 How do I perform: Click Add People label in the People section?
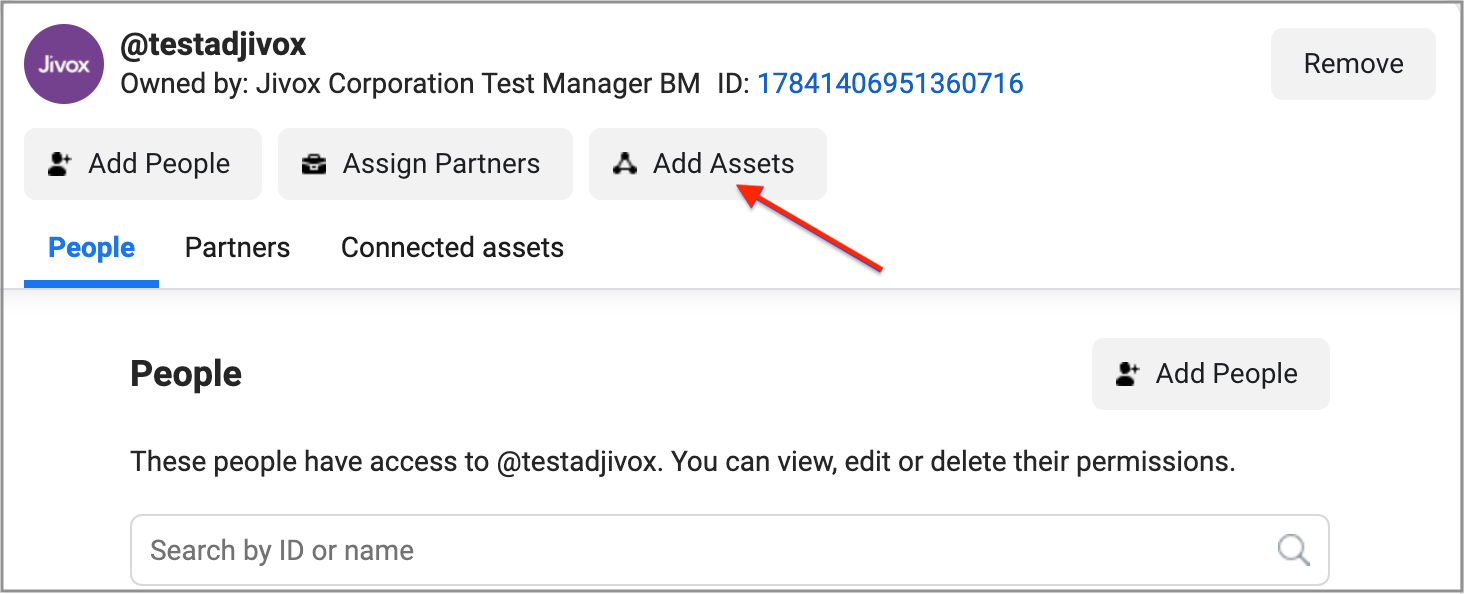1226,374
